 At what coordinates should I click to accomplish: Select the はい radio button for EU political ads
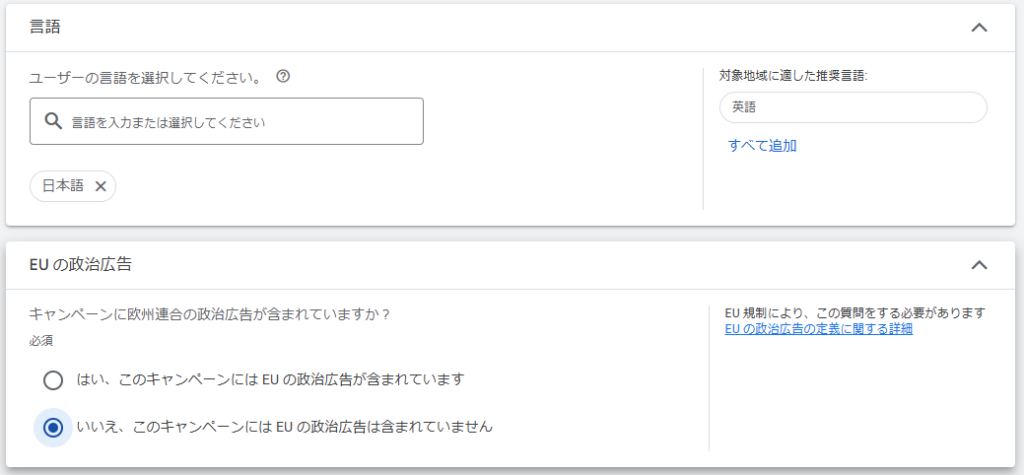point(53,380)
